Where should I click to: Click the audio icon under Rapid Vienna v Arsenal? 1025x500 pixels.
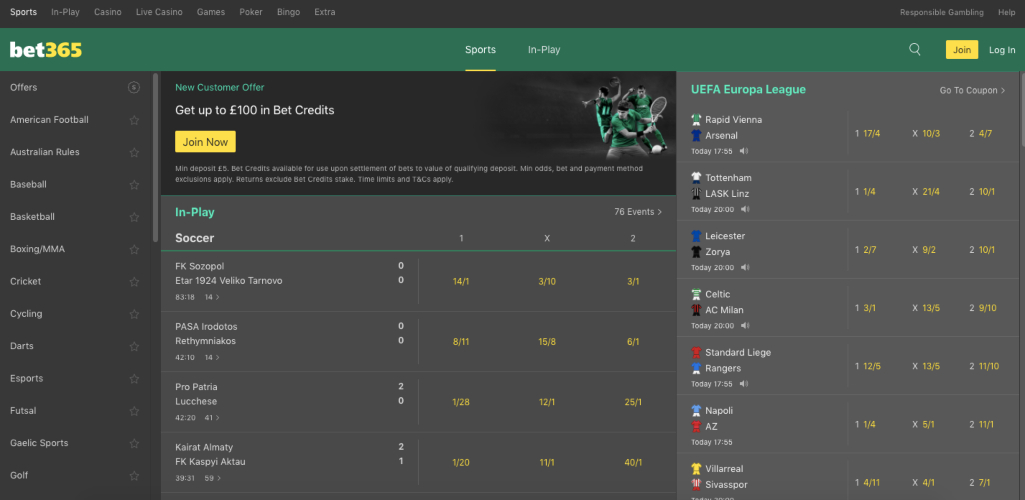click(x=744, y=151)
